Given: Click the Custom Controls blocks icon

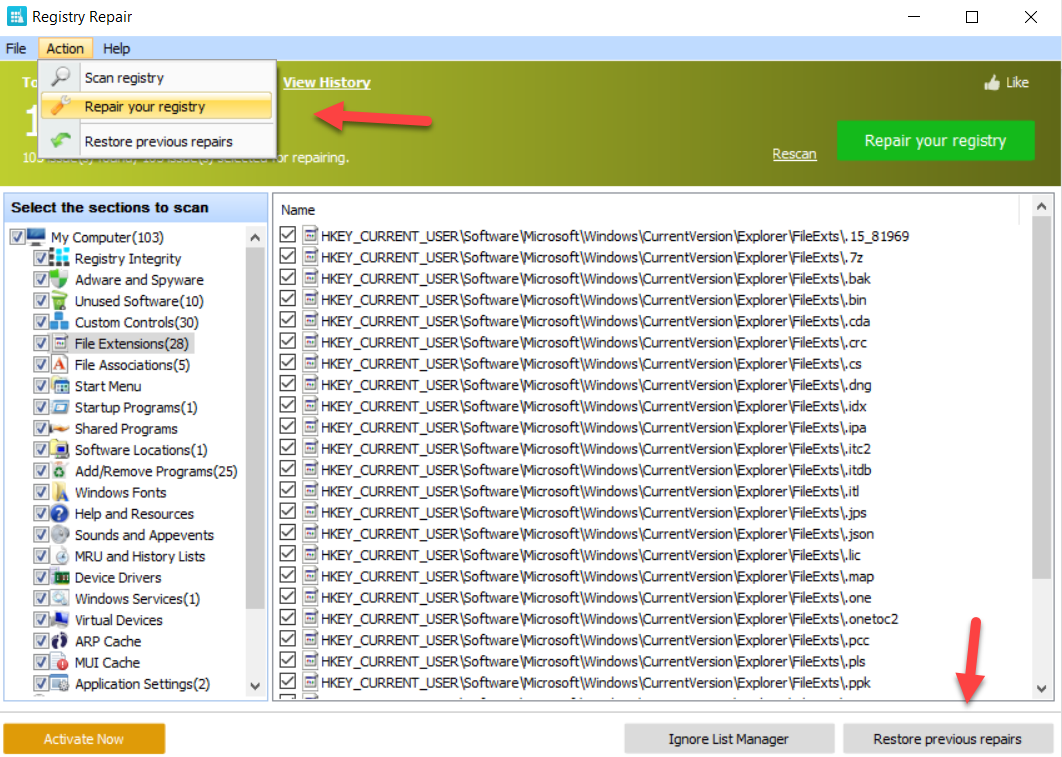Looking at the screenshot, I should coord(60,322).
